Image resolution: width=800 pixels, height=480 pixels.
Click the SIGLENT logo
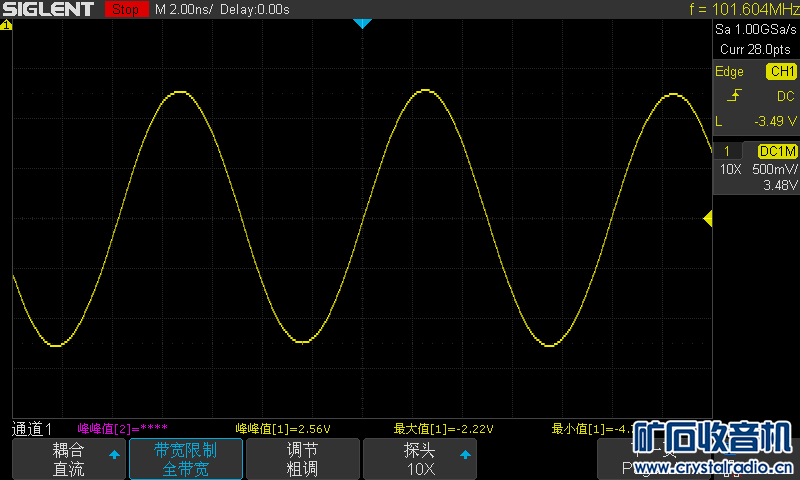tap(48, 9)
